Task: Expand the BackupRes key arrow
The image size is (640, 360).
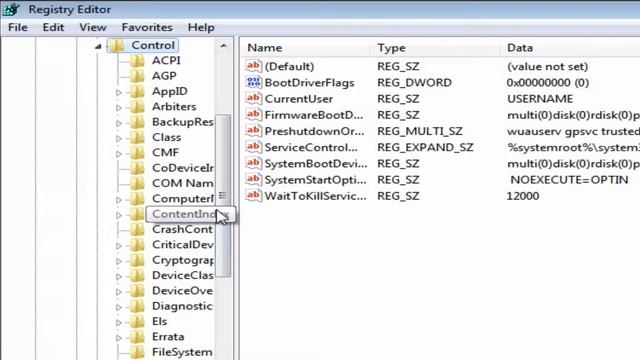Action: click(119, 123)
